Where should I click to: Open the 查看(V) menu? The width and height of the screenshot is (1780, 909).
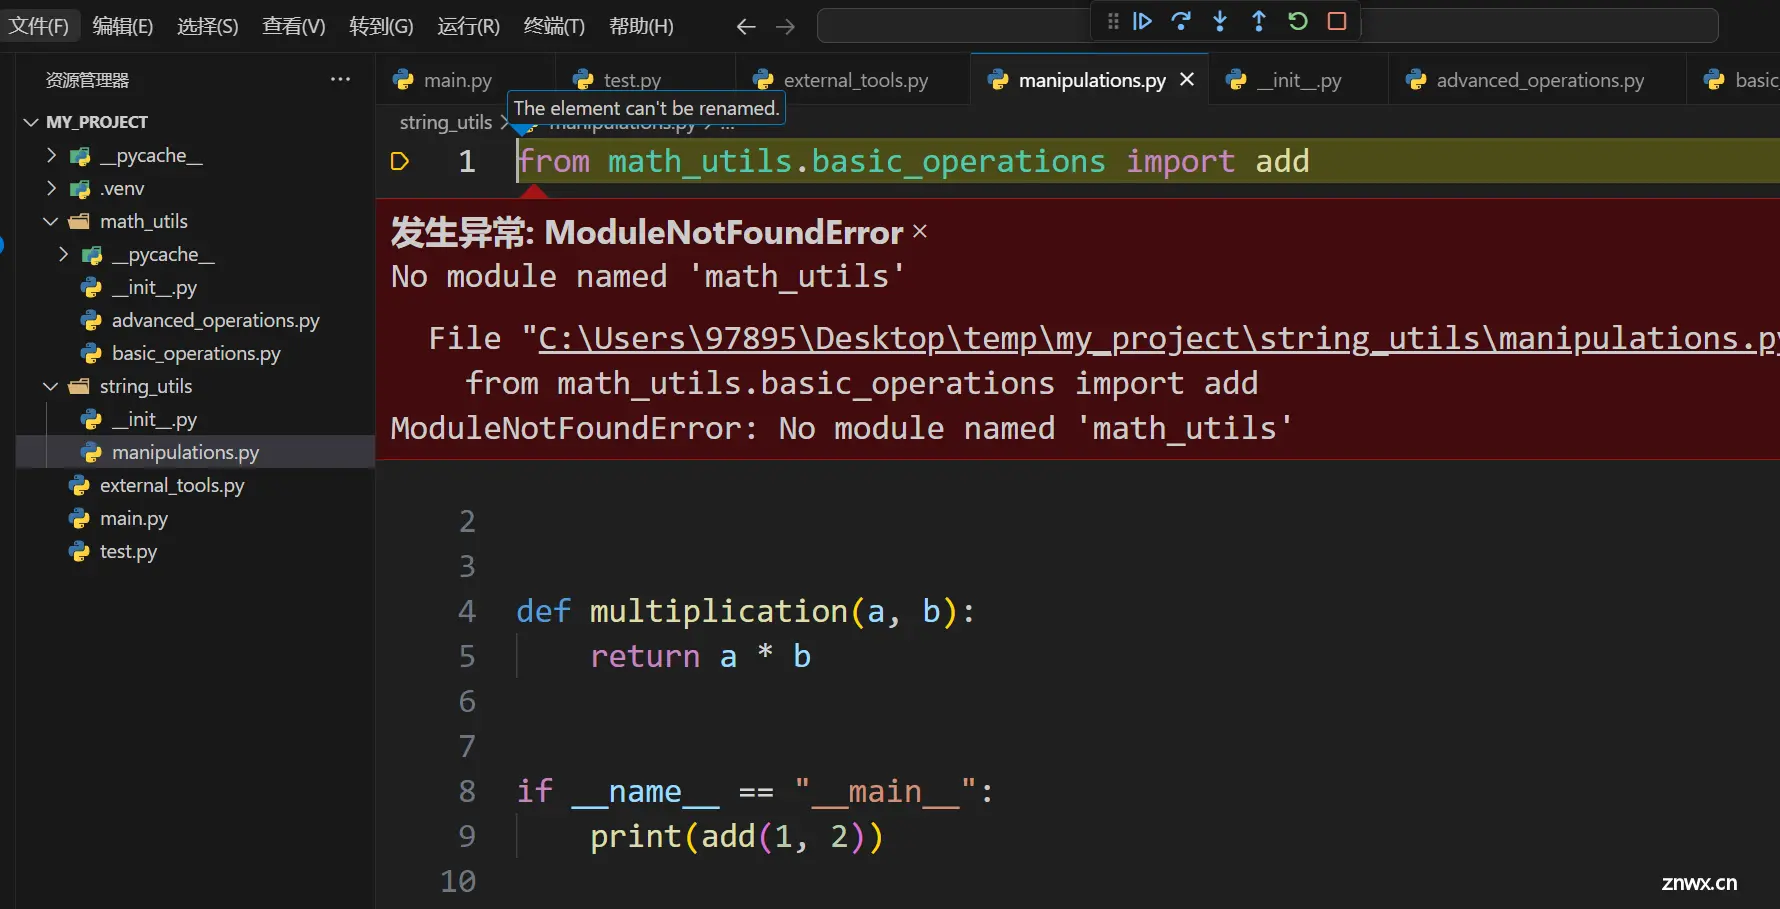click(x=294, y=26)
